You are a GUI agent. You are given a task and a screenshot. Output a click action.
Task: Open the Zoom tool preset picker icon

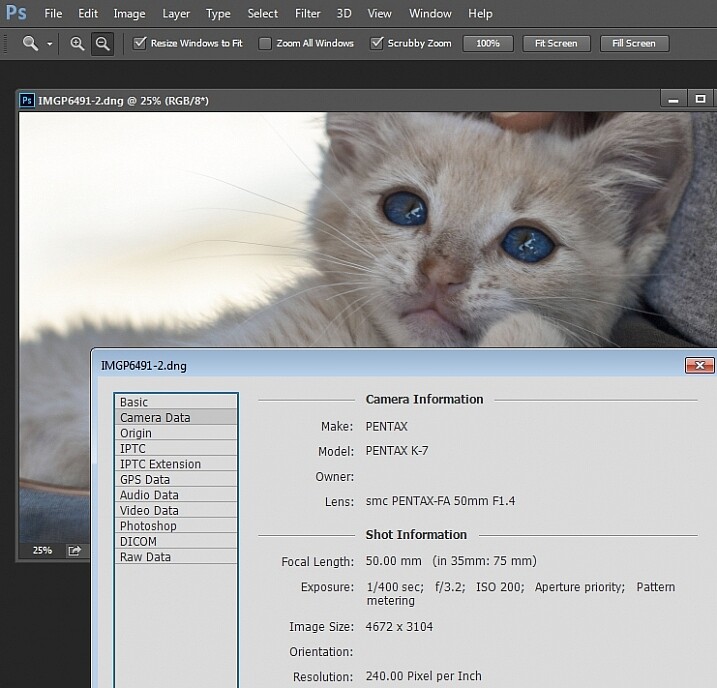(x=30, y=43)
